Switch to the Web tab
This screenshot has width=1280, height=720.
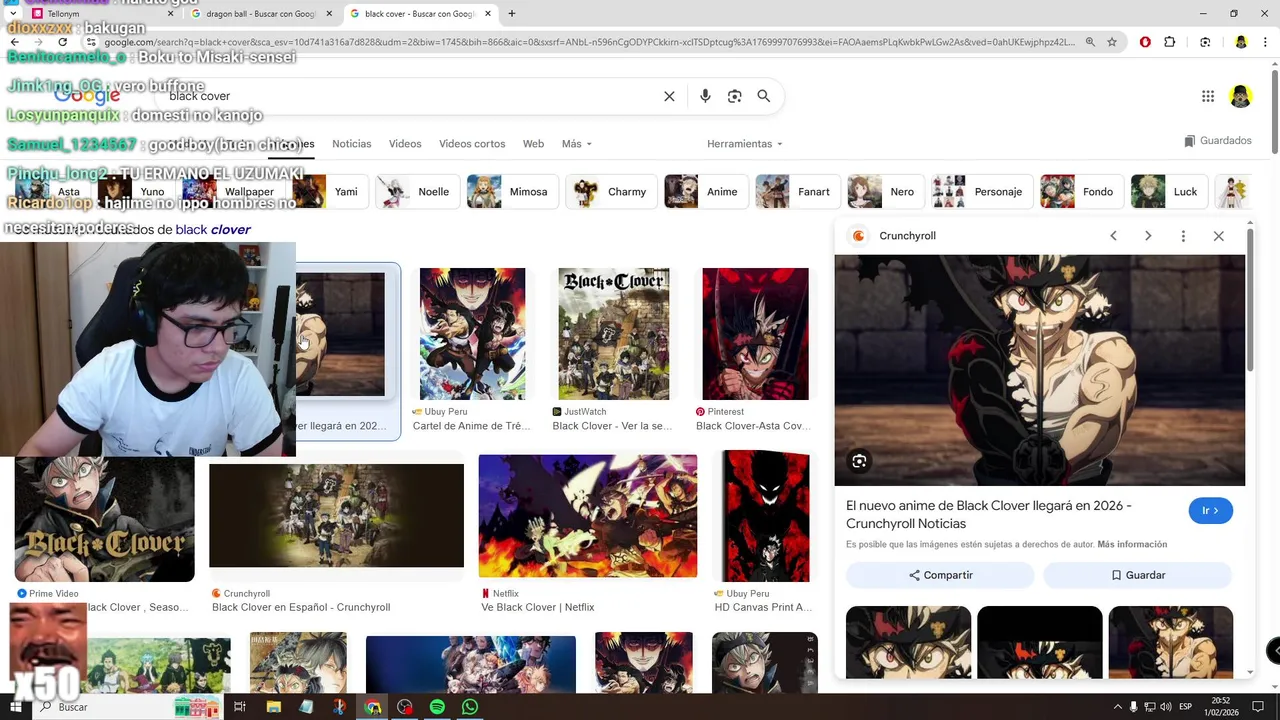(x=533, y=144)
